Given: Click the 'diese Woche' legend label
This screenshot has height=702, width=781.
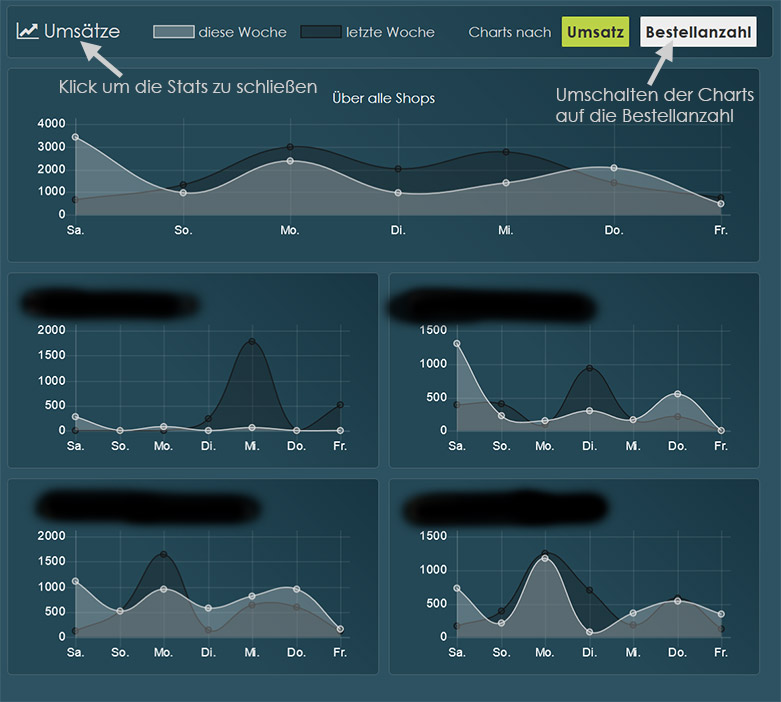Looking at the screenshot, I should pyautogui.click(x=243, y=32).
